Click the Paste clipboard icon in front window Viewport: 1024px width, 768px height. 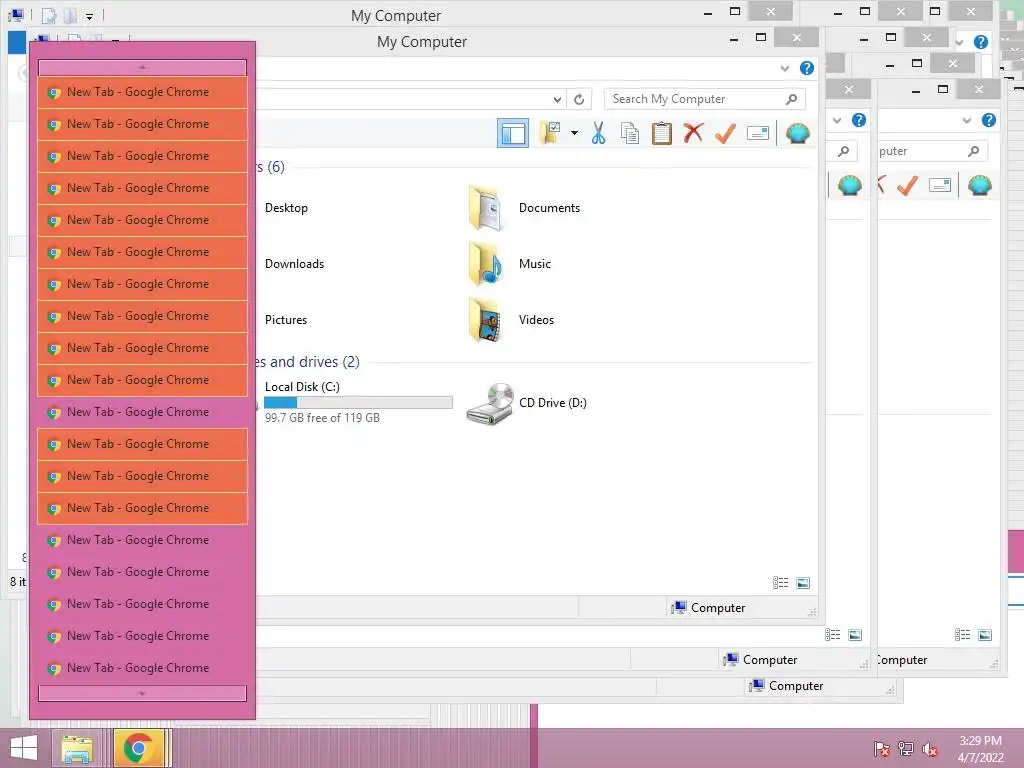click(x=662, y=133)
